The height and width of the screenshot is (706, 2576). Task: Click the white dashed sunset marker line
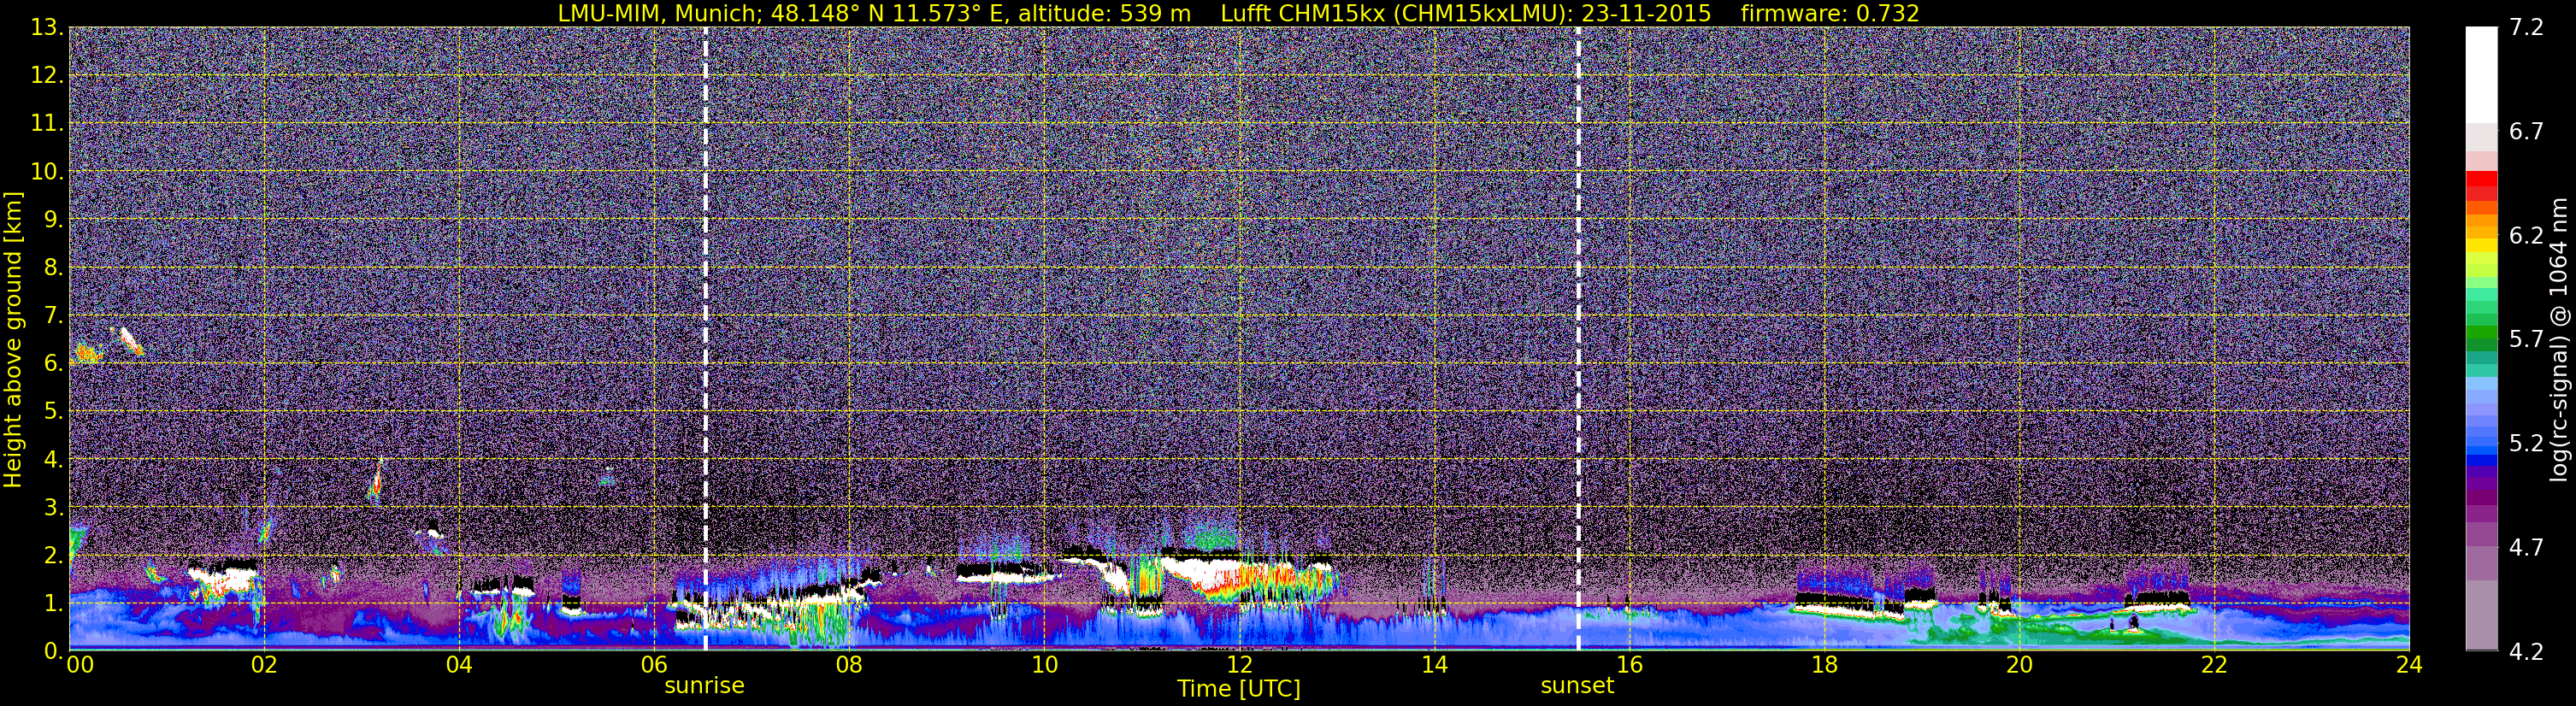(1578, 339)
